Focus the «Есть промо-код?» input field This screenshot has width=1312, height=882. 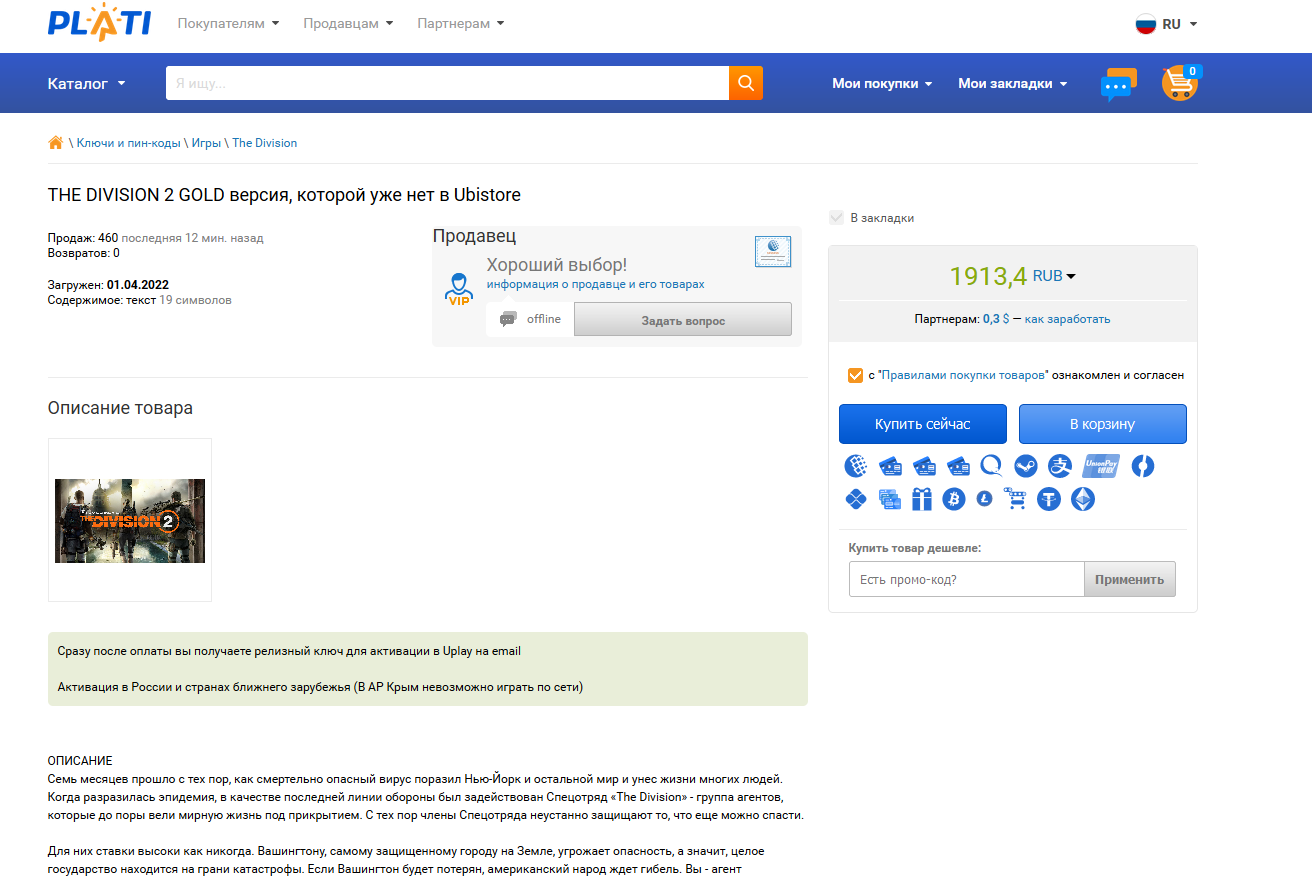[x=966, y=579]
